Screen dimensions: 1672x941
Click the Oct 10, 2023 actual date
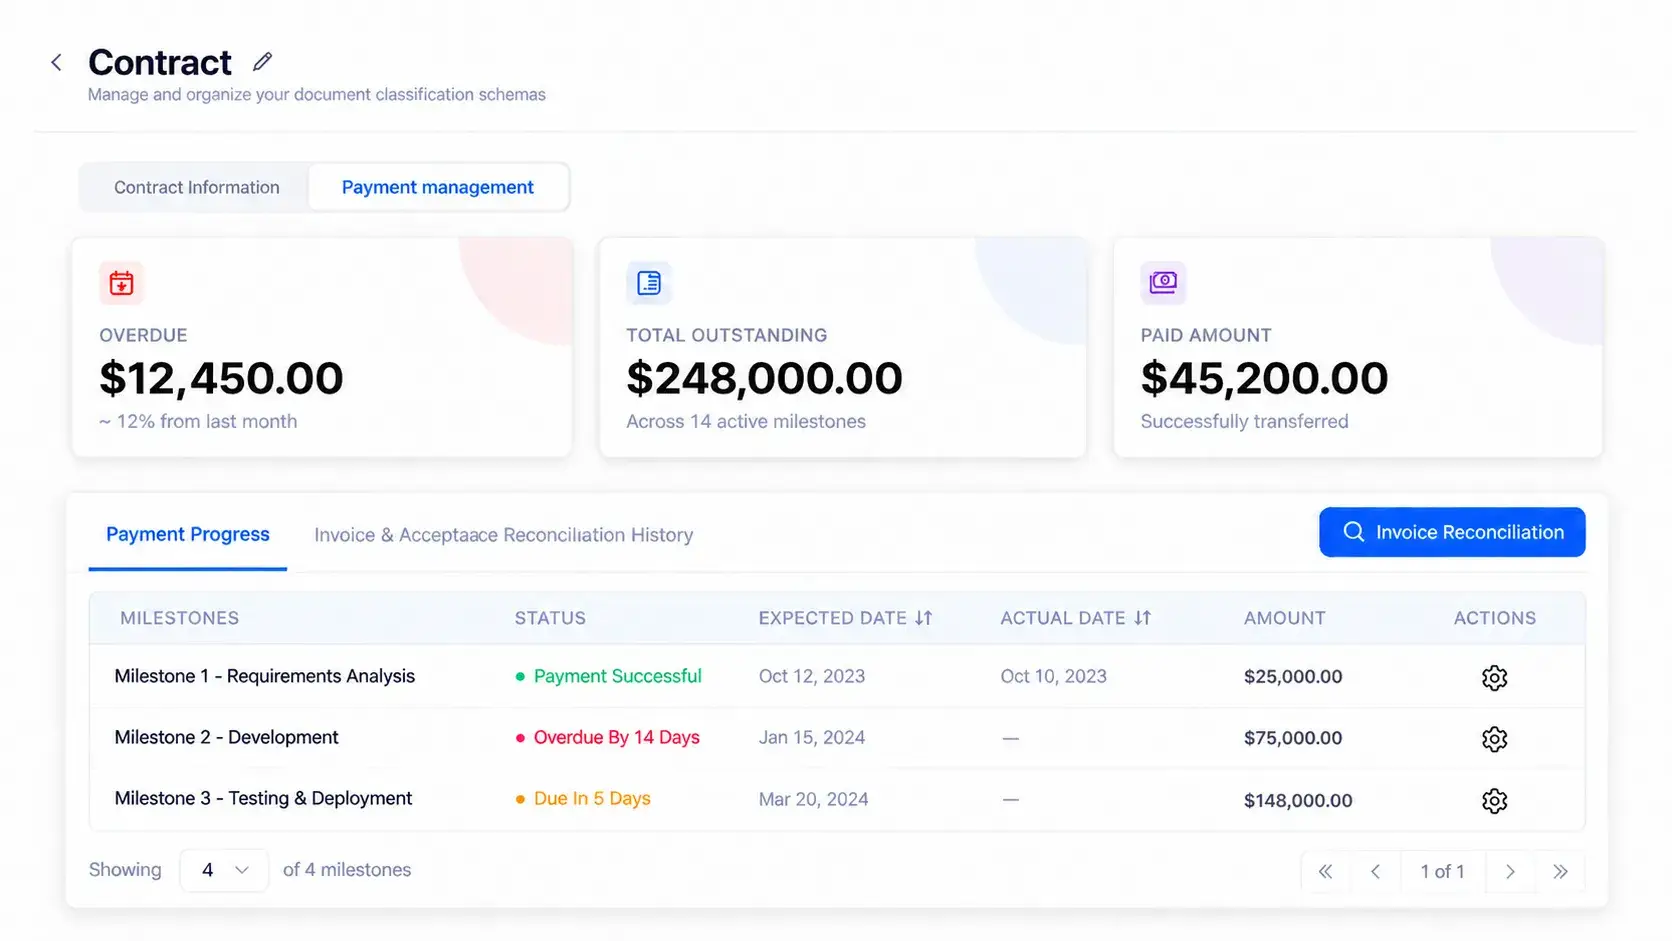click(x=1054, y=676)
